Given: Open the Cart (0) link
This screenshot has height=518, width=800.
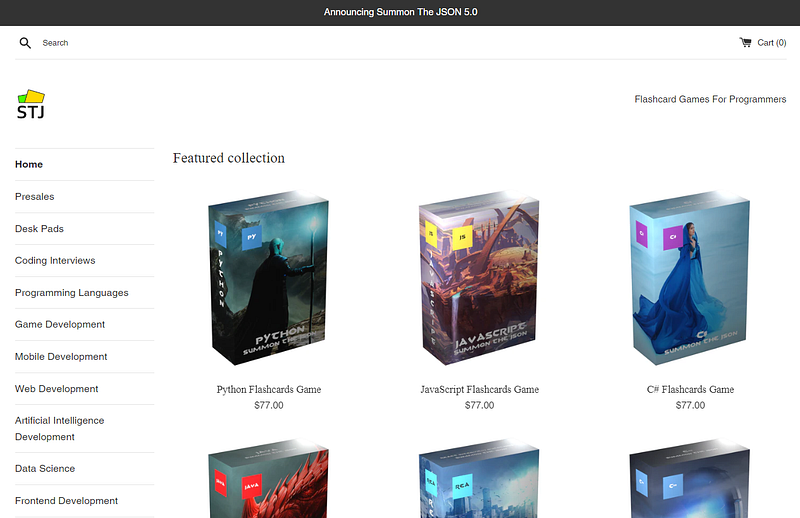Looking at the screenshot, I should pyautogui.click(x=763, y=42).
